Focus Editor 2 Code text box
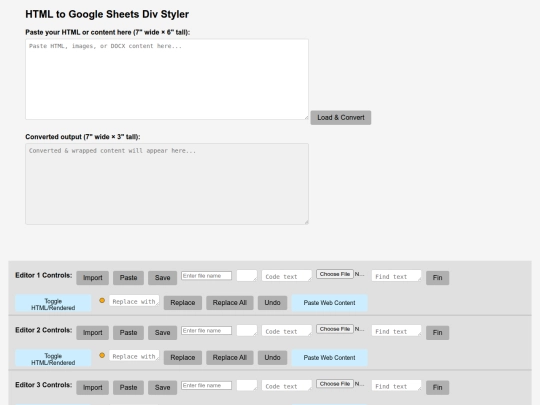 (287, 331)
